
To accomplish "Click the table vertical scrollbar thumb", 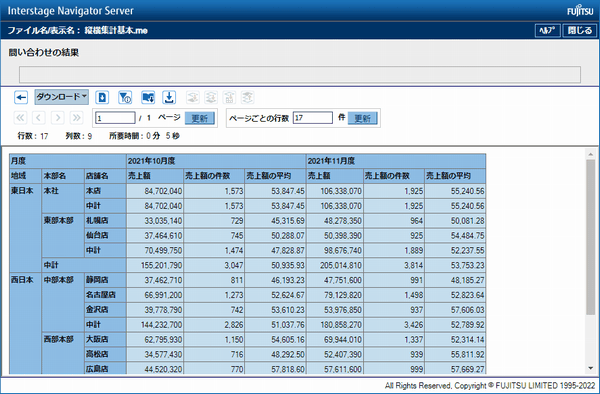I will pos(590,237).
